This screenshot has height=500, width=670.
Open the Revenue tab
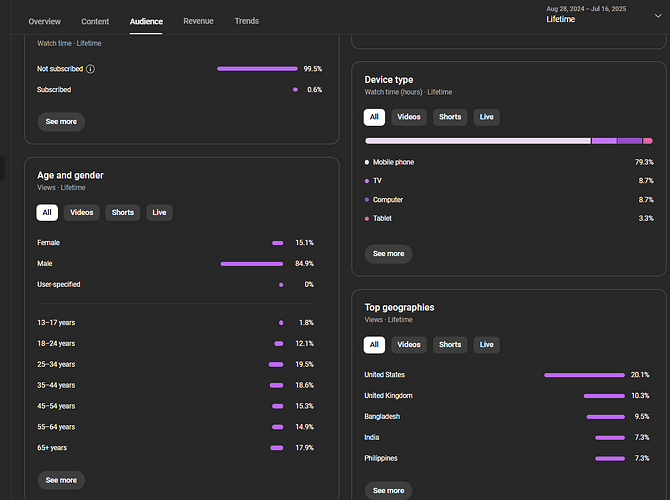[198, 21]
